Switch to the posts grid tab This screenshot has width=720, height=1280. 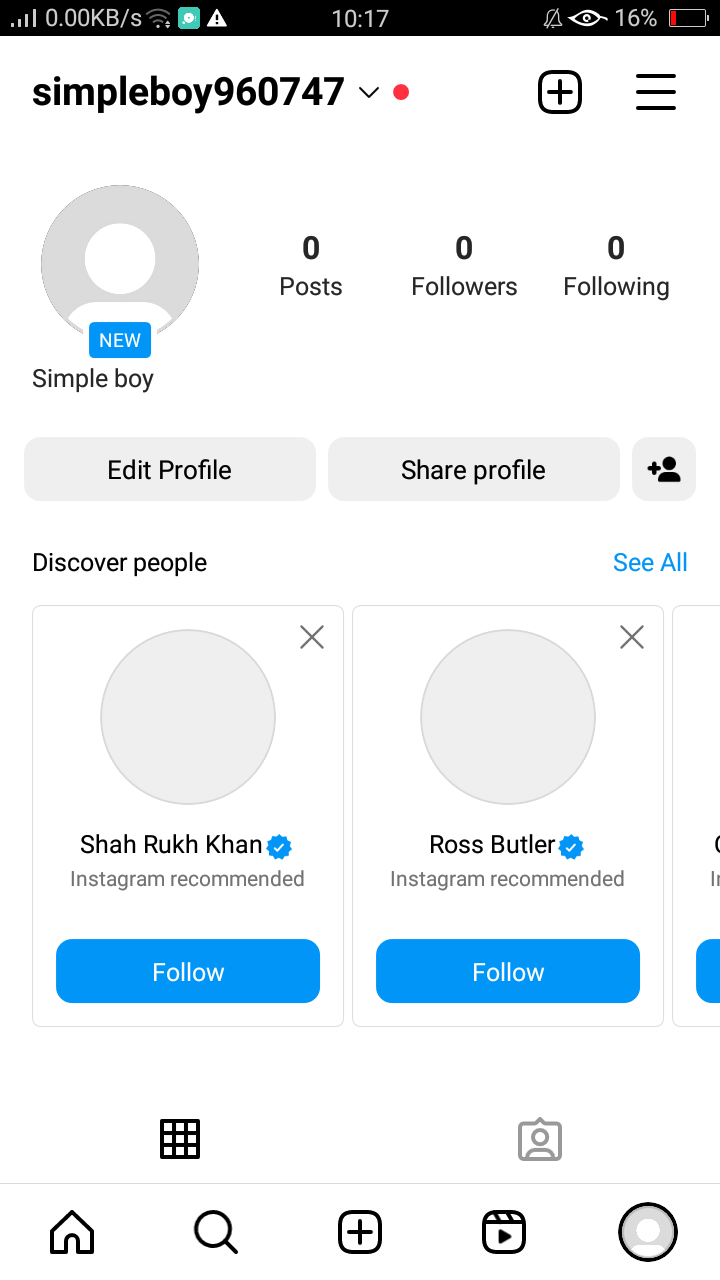pos(180,1139)
